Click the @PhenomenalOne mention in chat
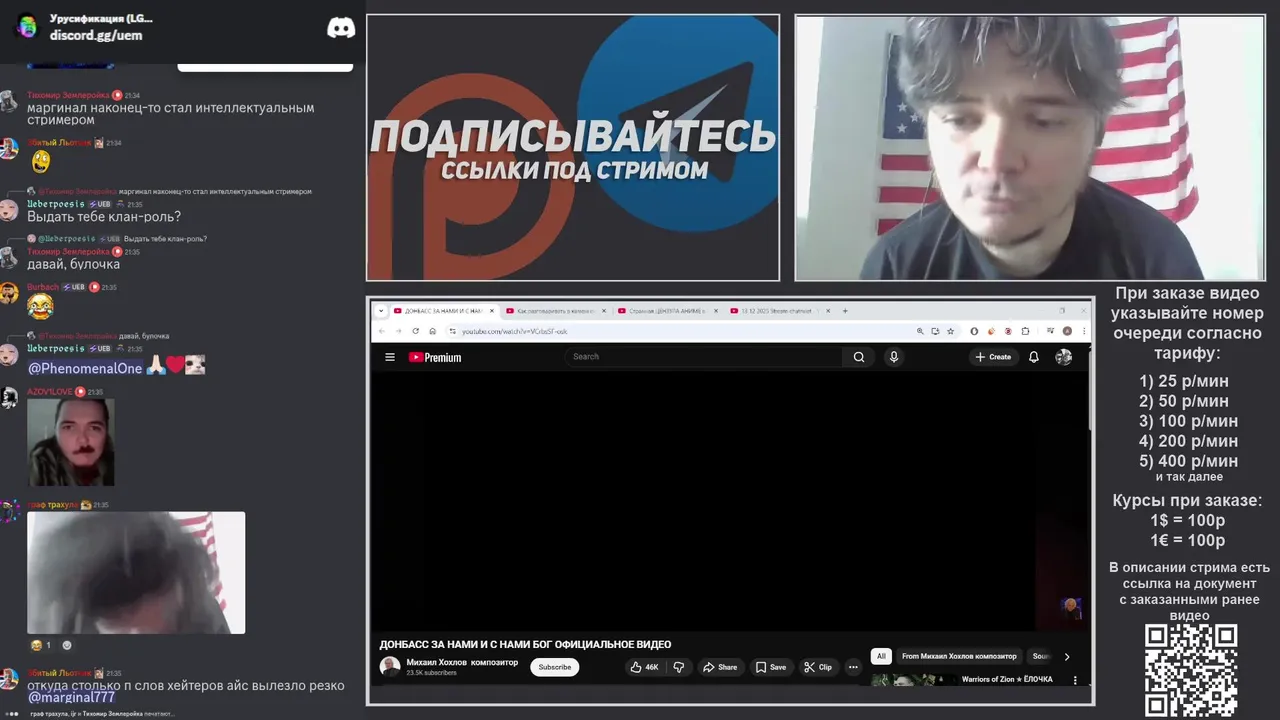The image size is (1280, 720). (85, 369)
